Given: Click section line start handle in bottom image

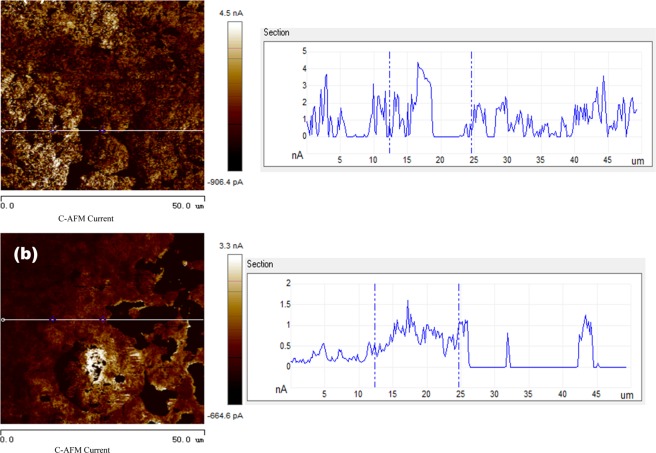Looking at the screenshot, I should [x=3, y=320].
